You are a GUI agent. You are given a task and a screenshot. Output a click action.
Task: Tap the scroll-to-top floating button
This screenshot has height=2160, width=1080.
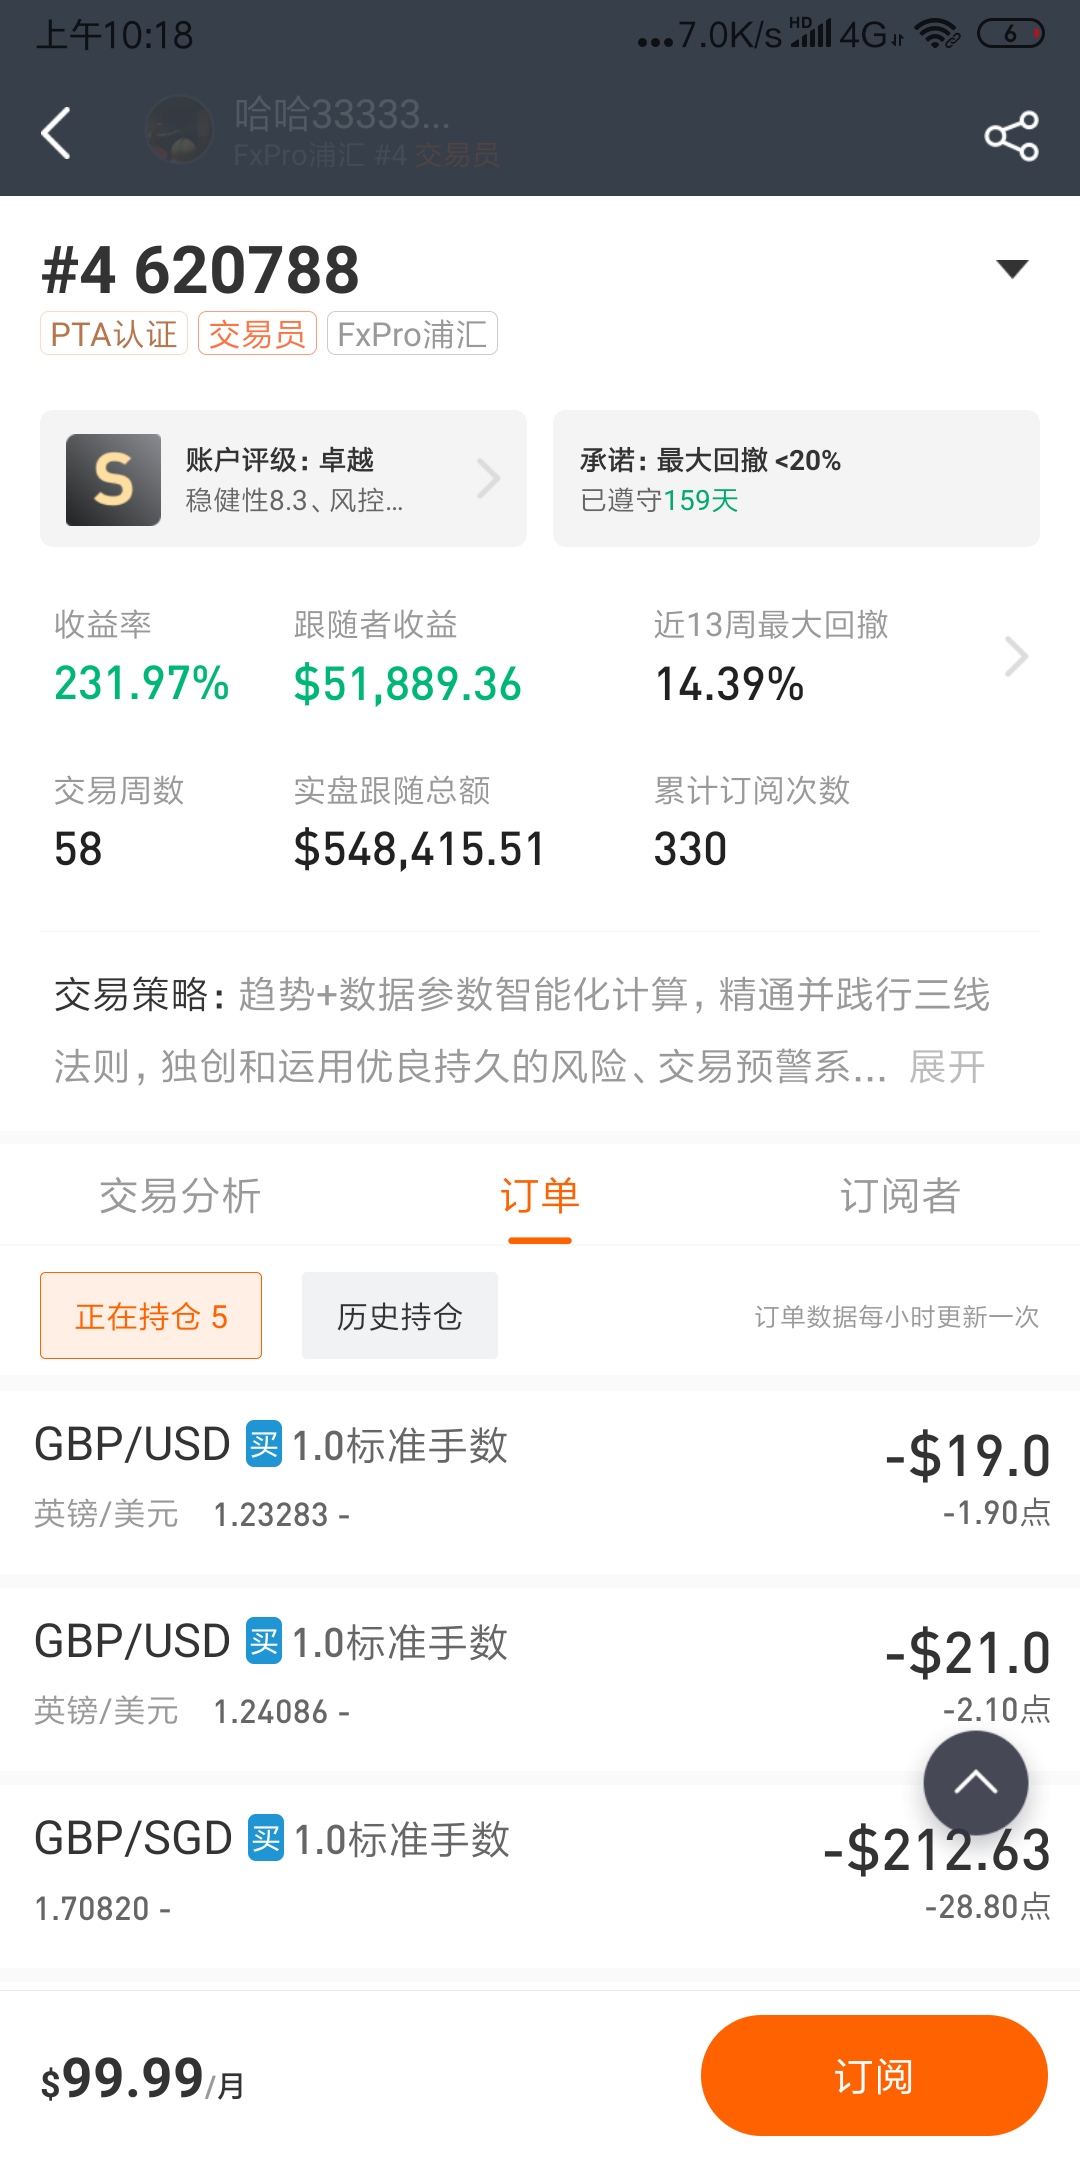975,1783
